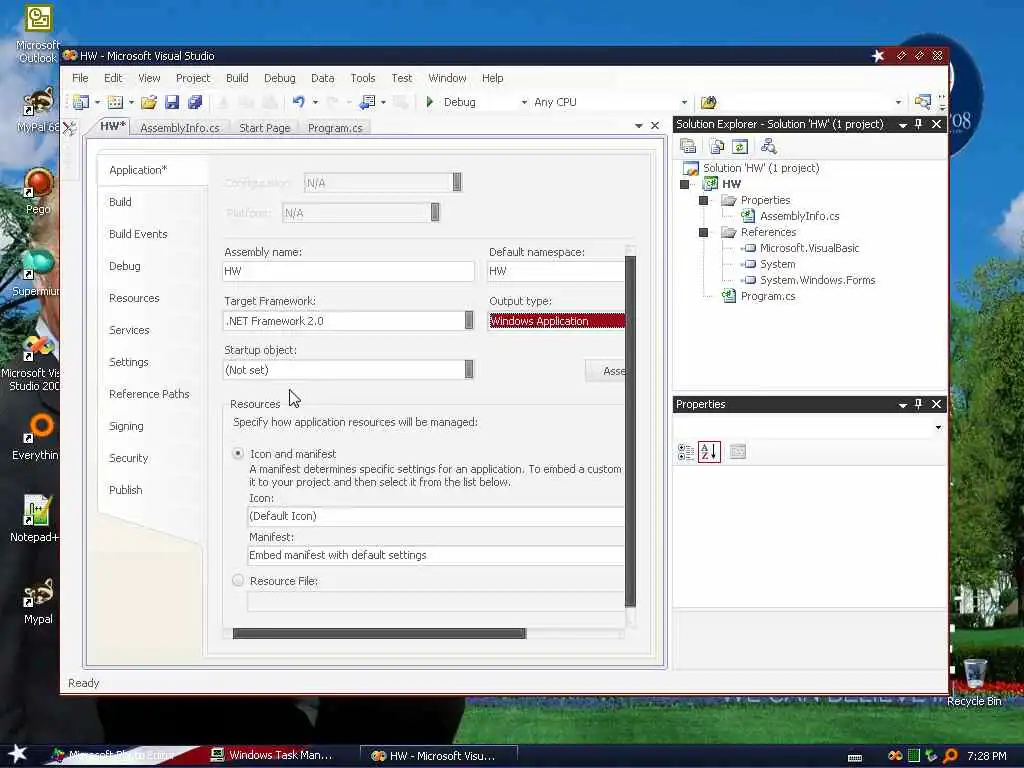Click the horizontal scrollbar of the Application page

[x=379, y=633]
